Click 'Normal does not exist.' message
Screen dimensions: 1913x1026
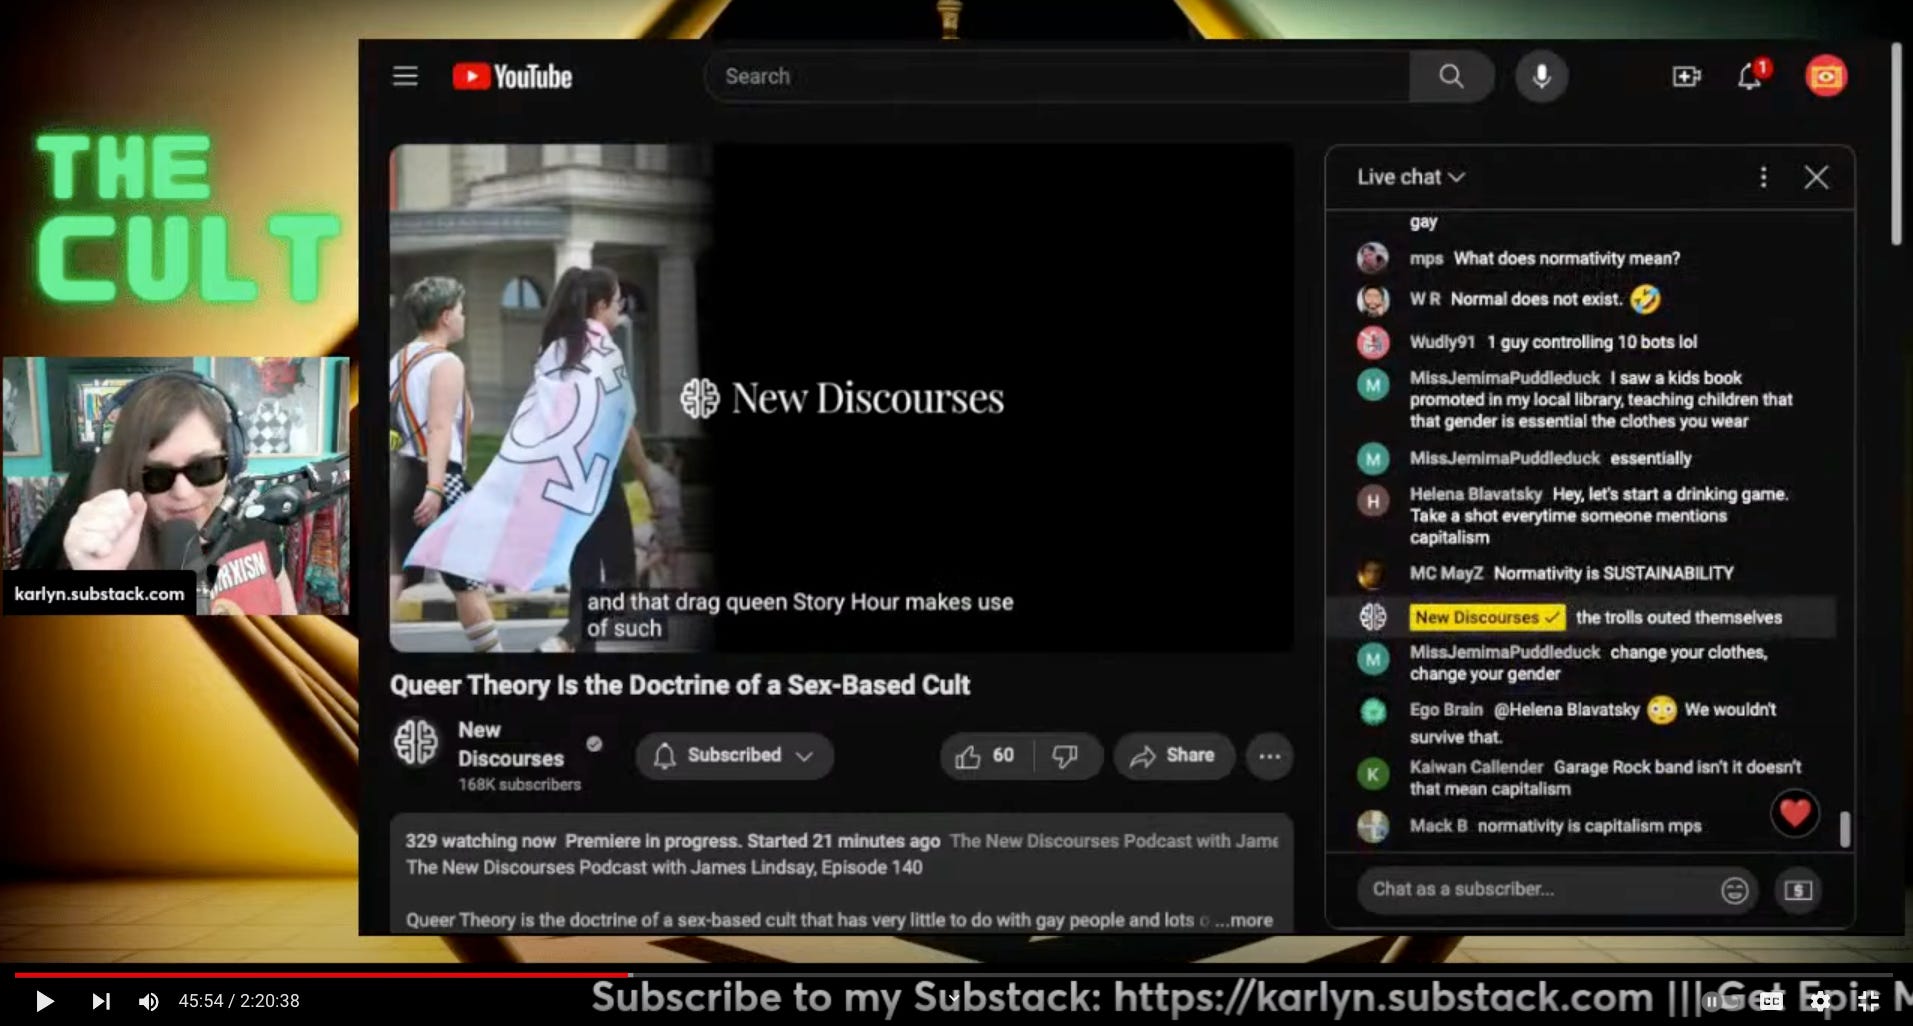point(1536,299)
